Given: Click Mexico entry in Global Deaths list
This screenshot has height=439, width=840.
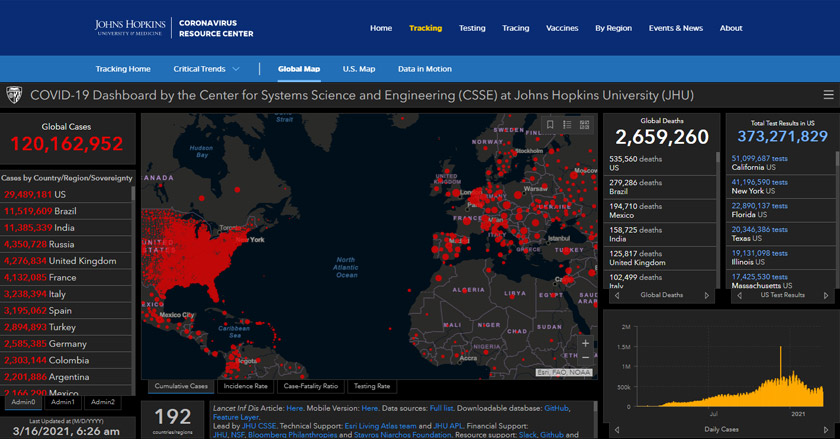Looking at the screenshot, I should 660,211.
